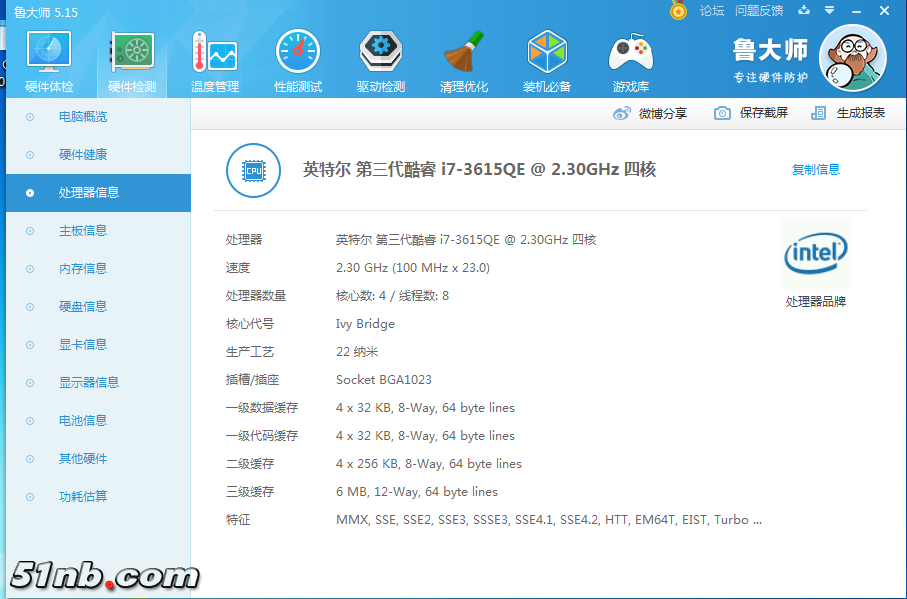This screenshot has width=907, height=599.
Task: Browse the 游戏库 game library
Action: pos(630,60)
